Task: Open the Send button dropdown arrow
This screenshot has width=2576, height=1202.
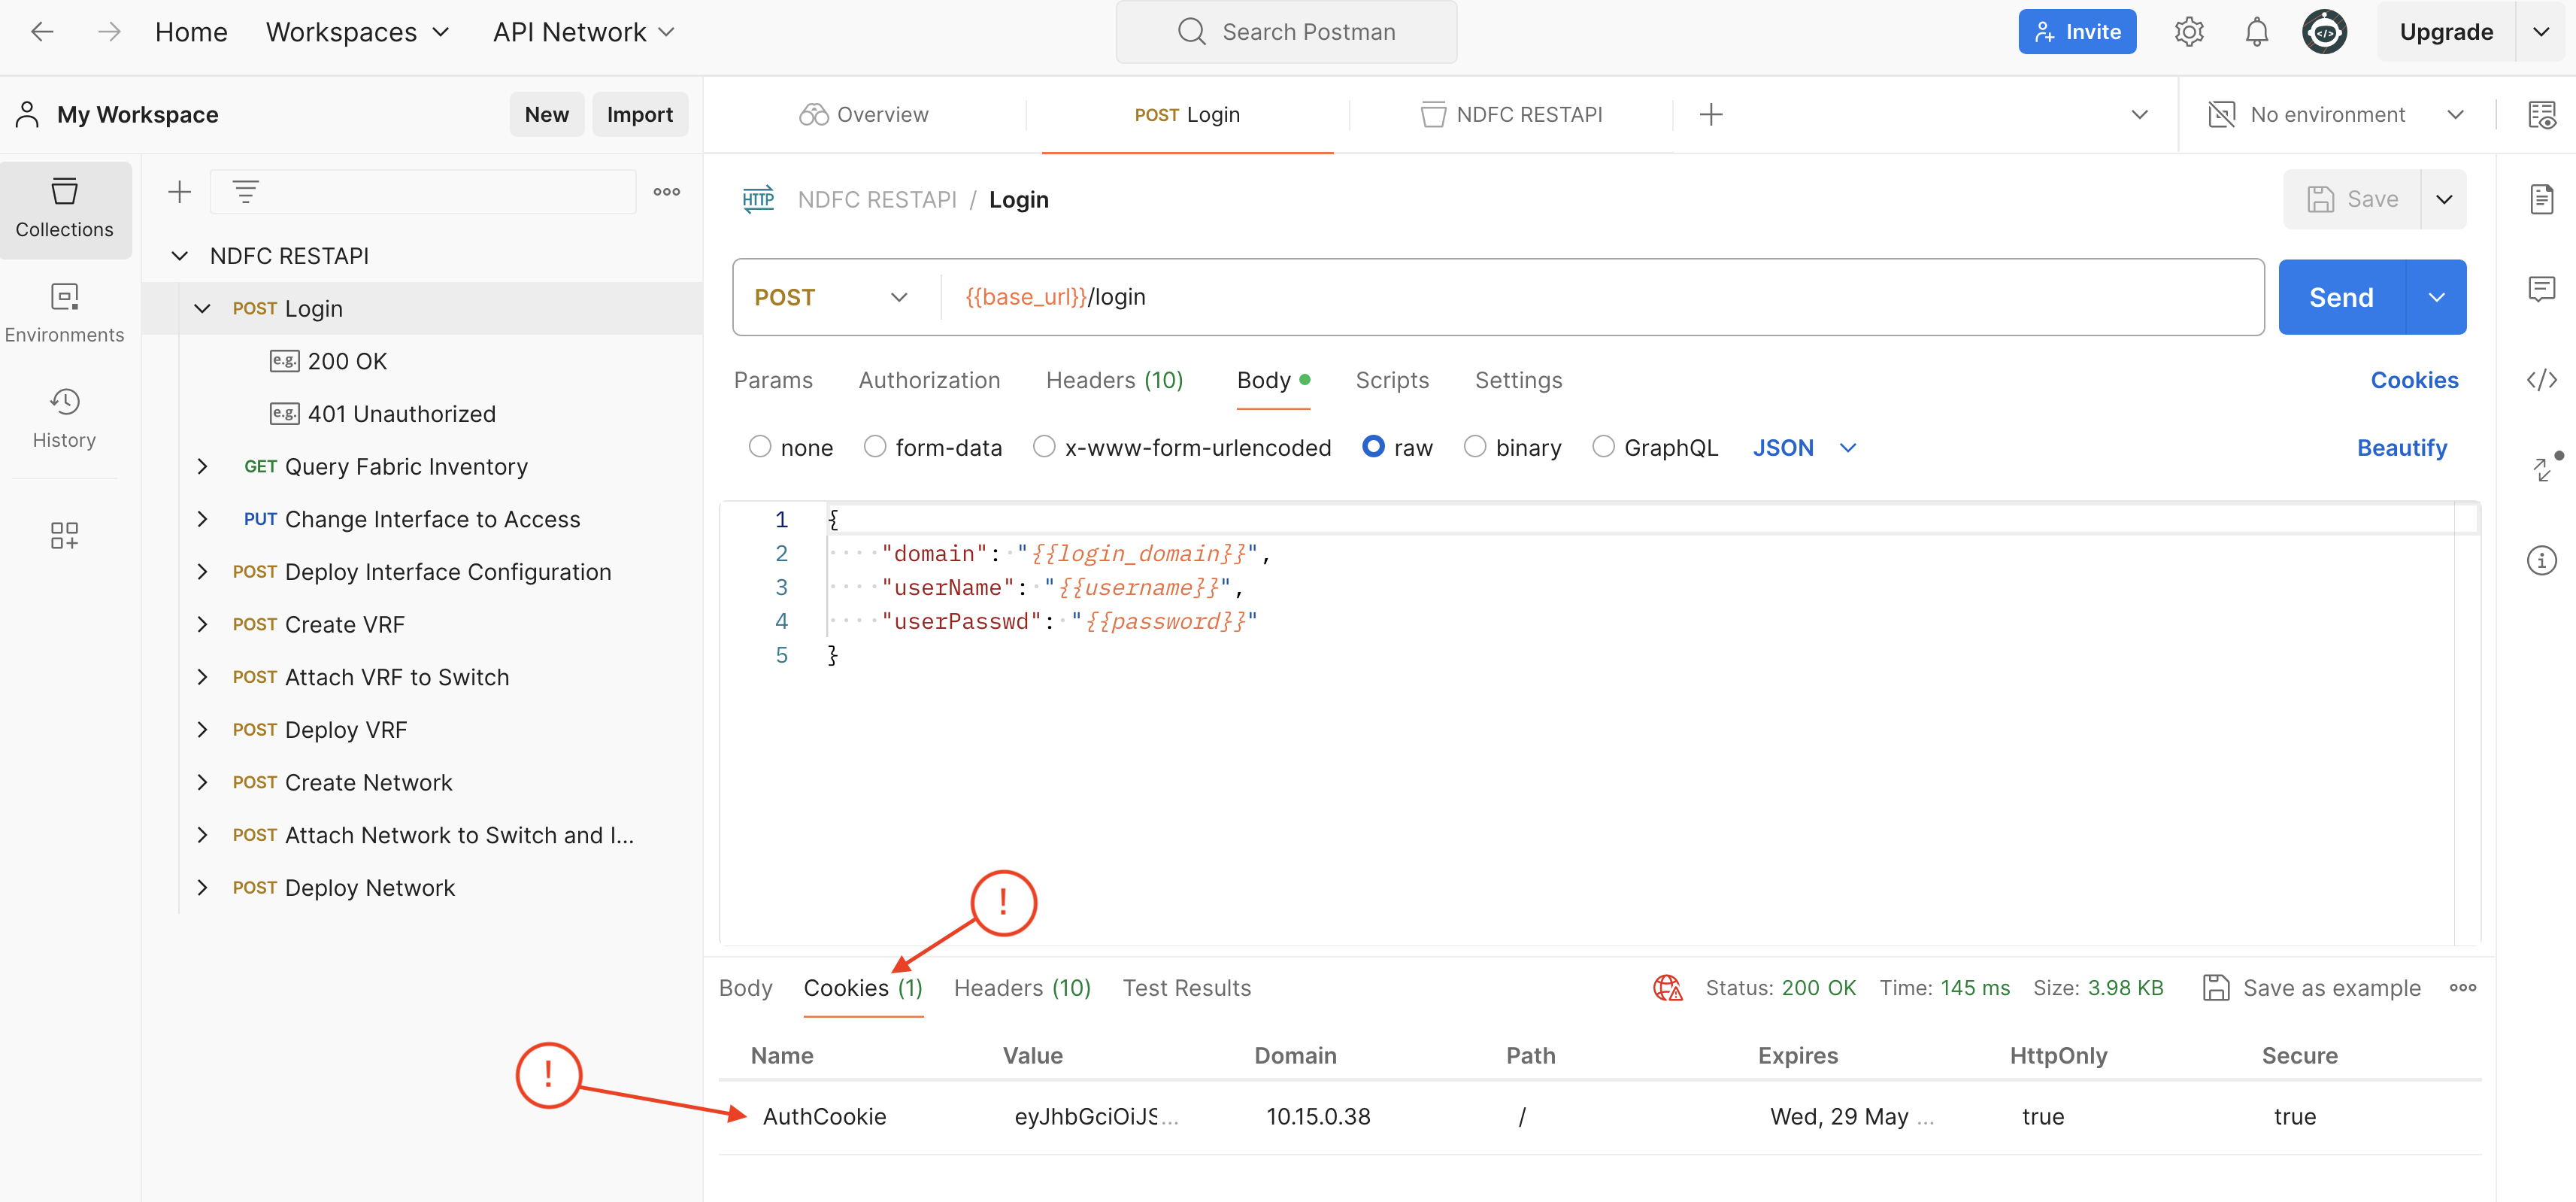Action: tap(2436, 297)
